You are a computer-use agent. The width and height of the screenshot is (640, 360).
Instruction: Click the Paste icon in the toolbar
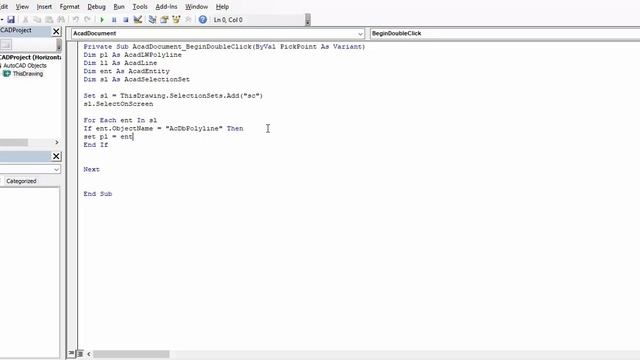pos(49,20)
